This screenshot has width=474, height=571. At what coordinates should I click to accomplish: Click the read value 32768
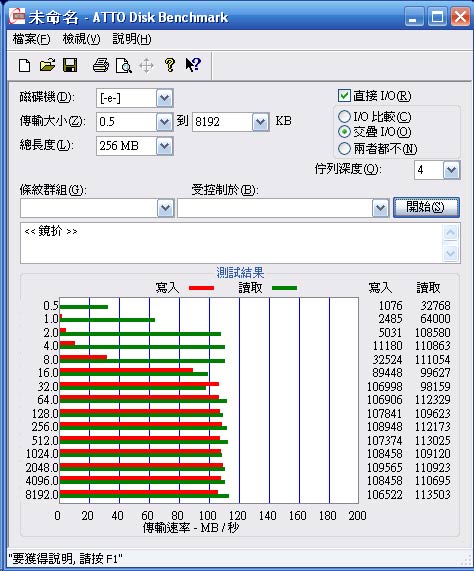point(435,306)
